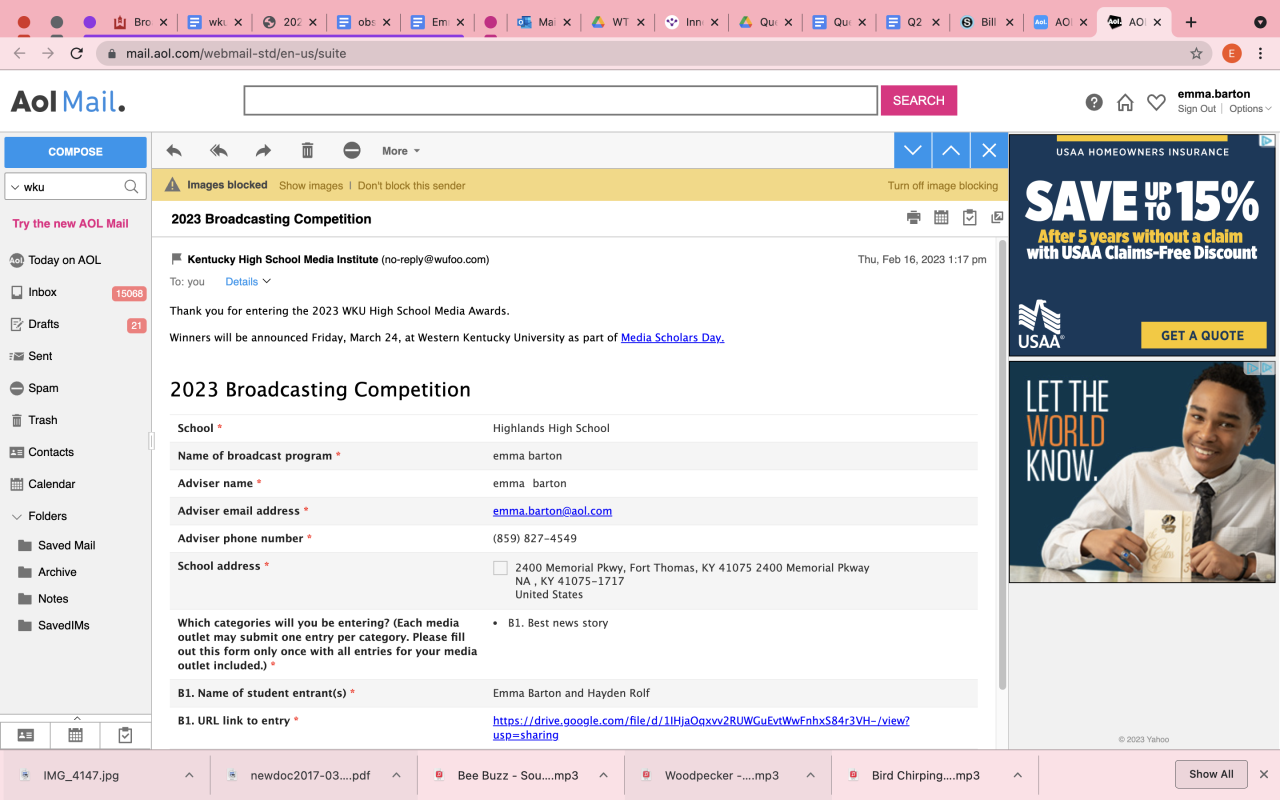
Task: Click the COMPOSE button
Action: click(x=76, y=152)
